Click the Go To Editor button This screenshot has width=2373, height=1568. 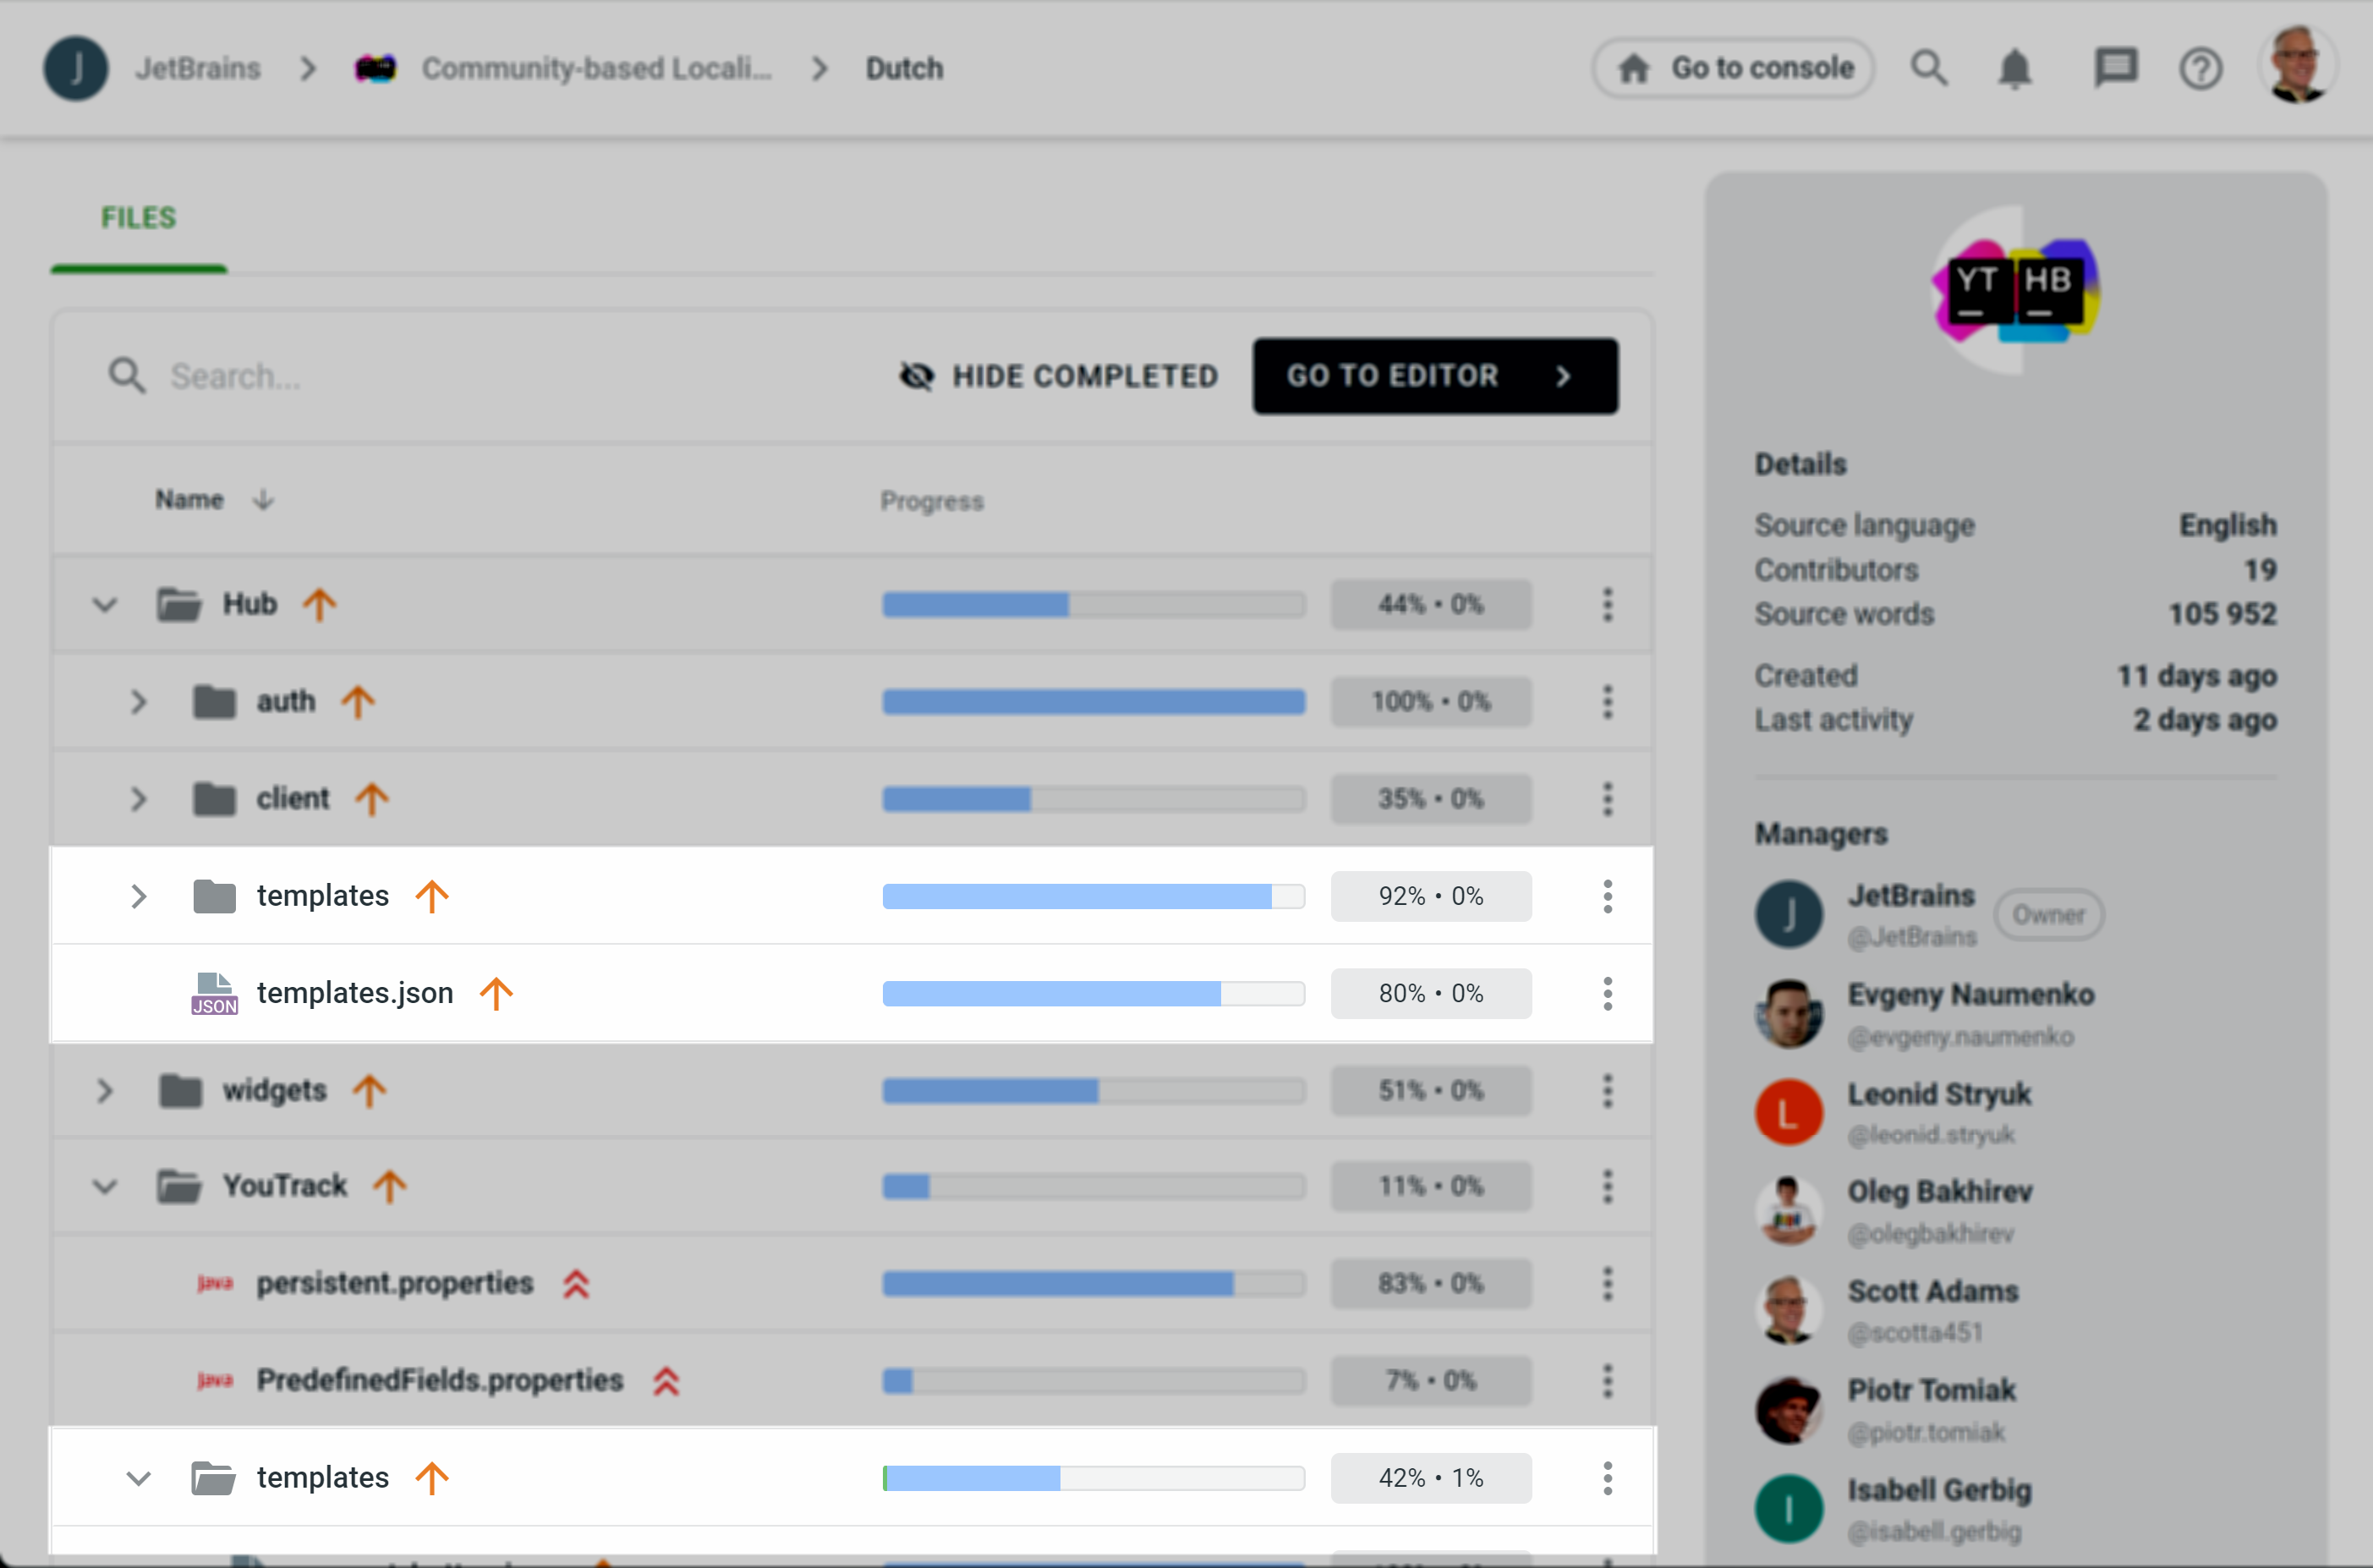tap(1434, 376)
